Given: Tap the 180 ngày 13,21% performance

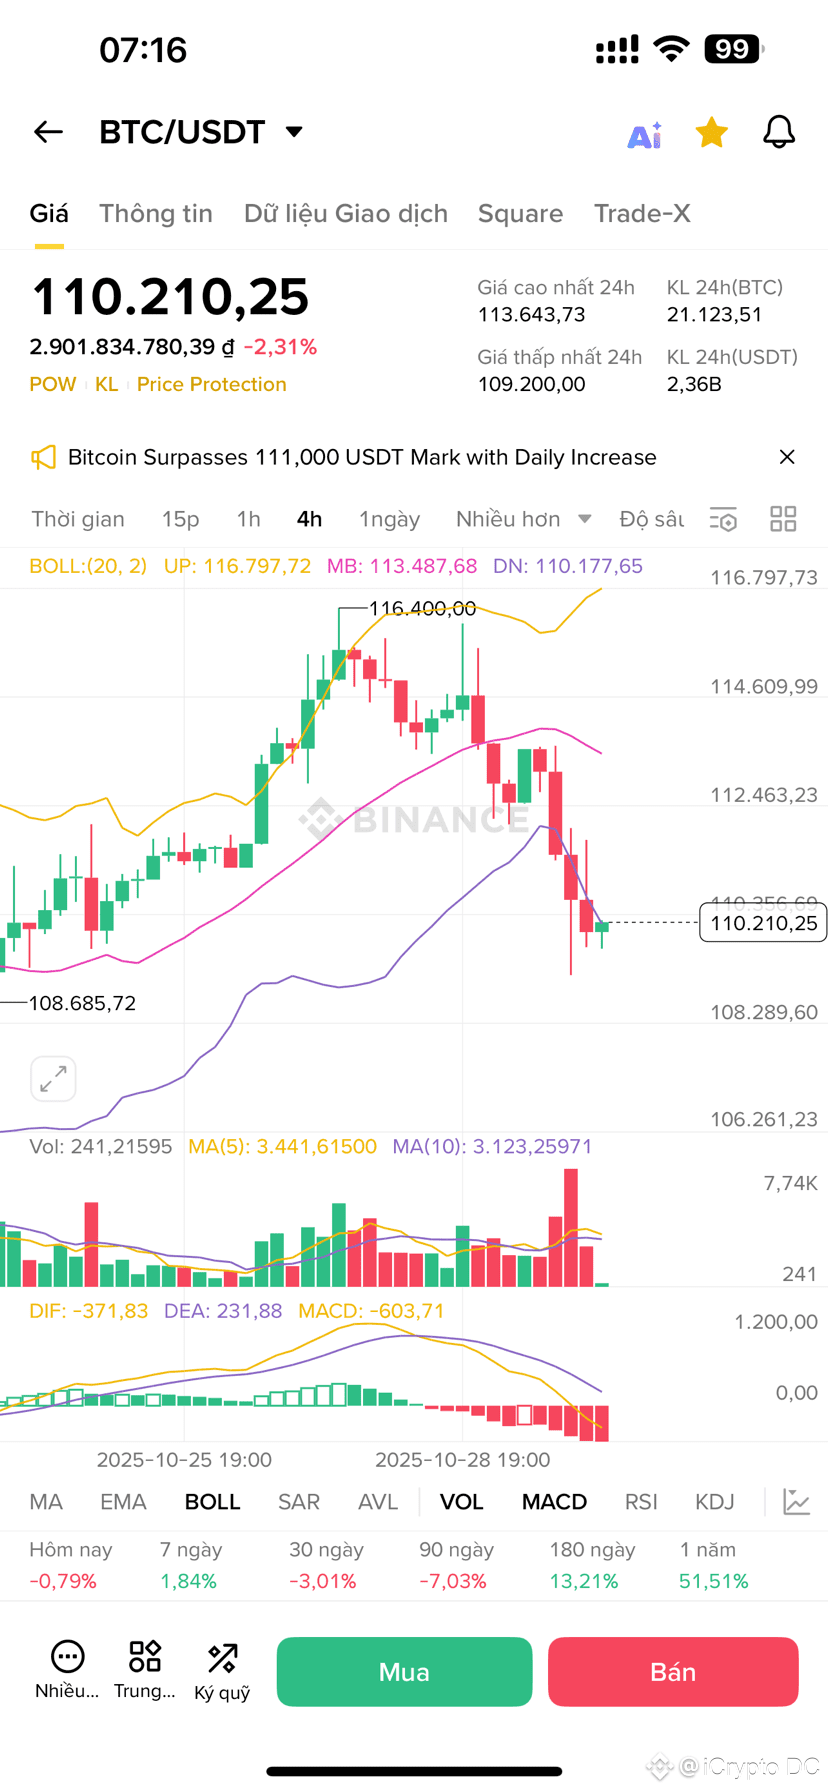Looking at the screenshot, I should click(x=592, y=1565).
